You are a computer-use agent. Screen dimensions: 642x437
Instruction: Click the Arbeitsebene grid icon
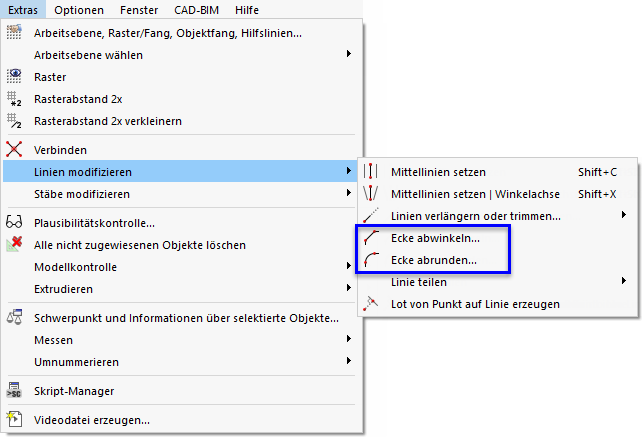(14, 33)
